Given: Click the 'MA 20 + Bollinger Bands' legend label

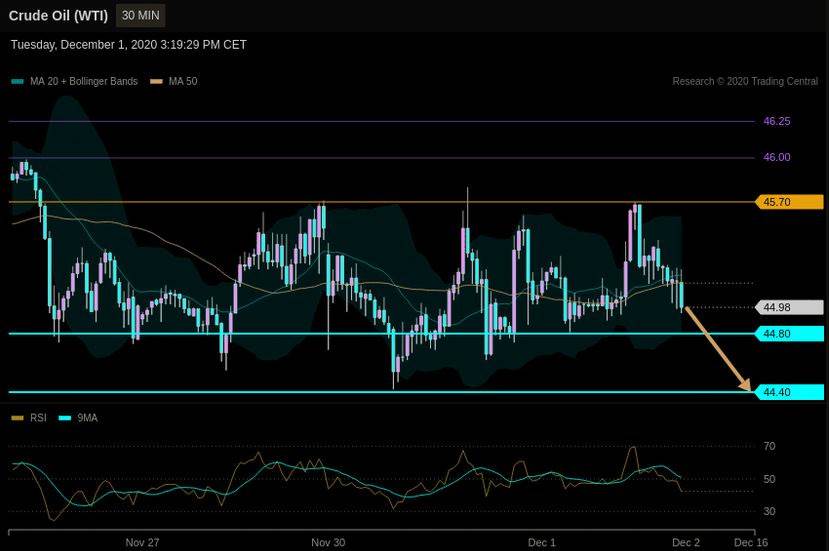Looking at the screenshot, I should (84, 81).
